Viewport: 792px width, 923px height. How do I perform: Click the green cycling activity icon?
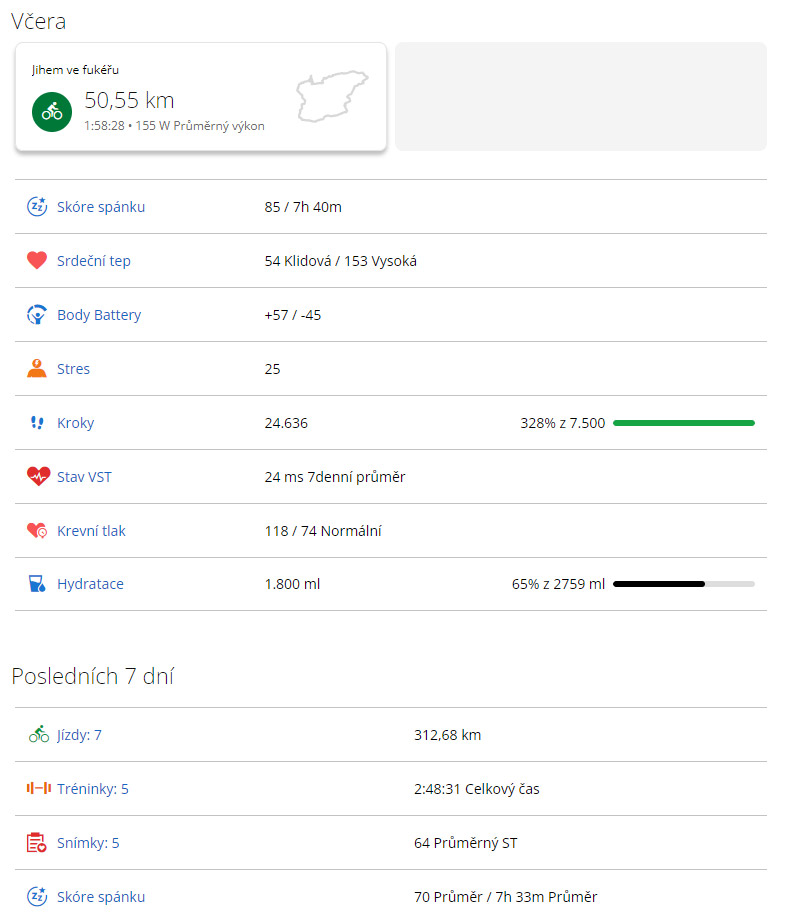52,111
